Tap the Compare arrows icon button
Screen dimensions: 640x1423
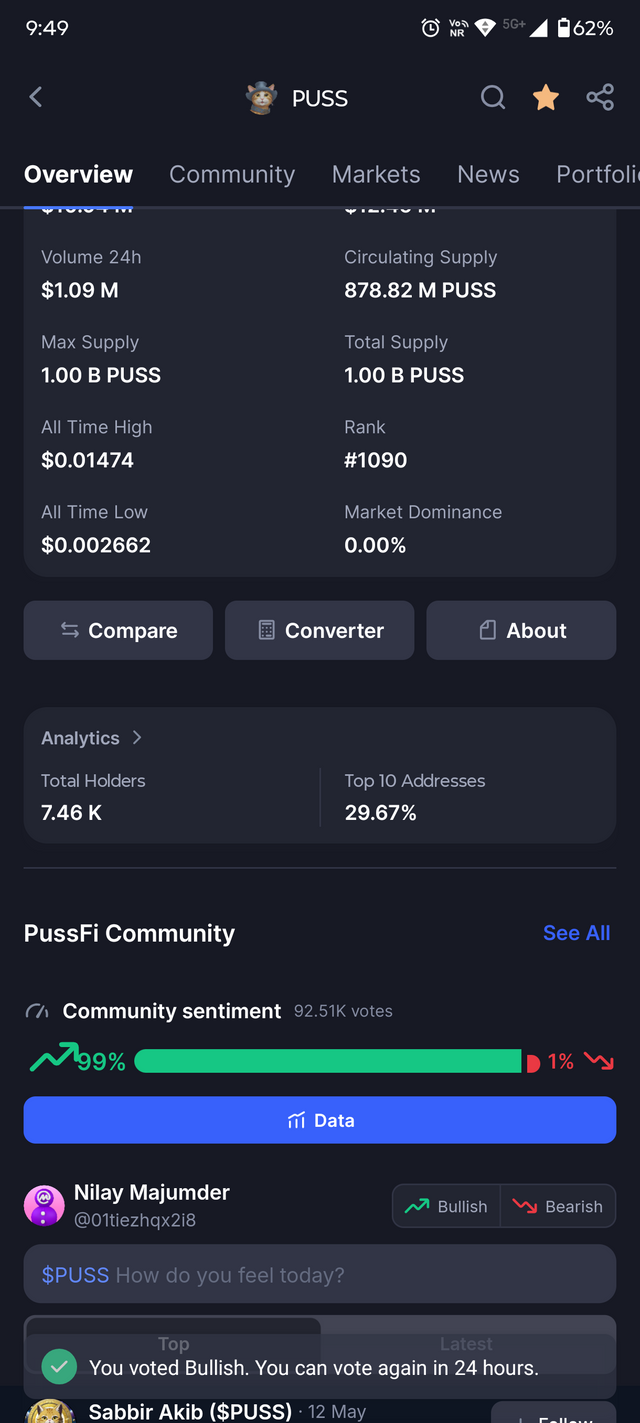tap(118, 630)
